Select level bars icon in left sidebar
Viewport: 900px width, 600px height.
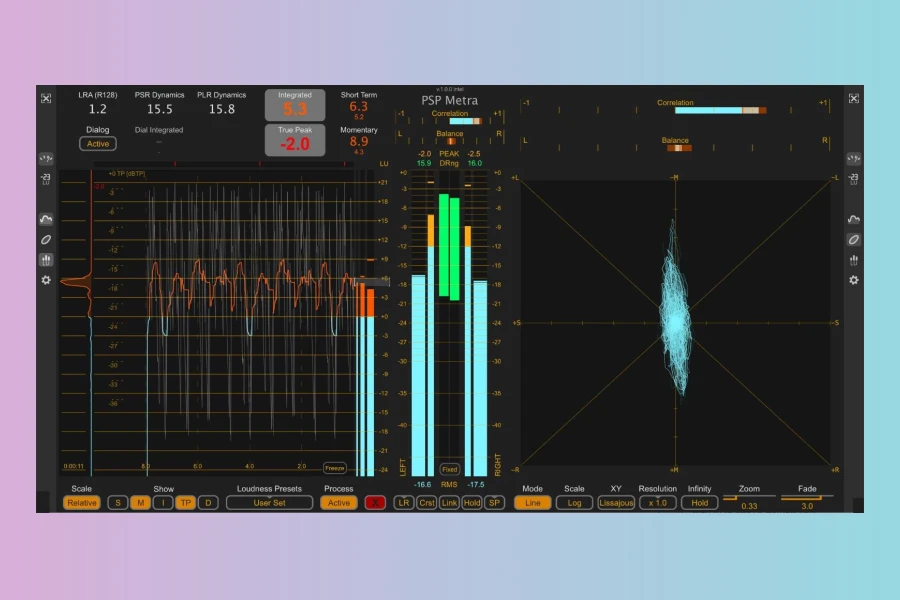point(46,260)
